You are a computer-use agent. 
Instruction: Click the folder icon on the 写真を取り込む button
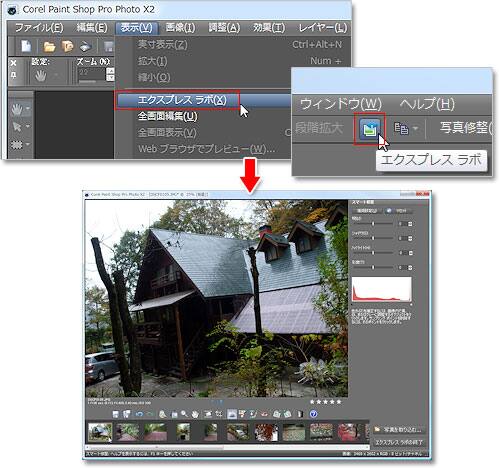coord(378,429)
